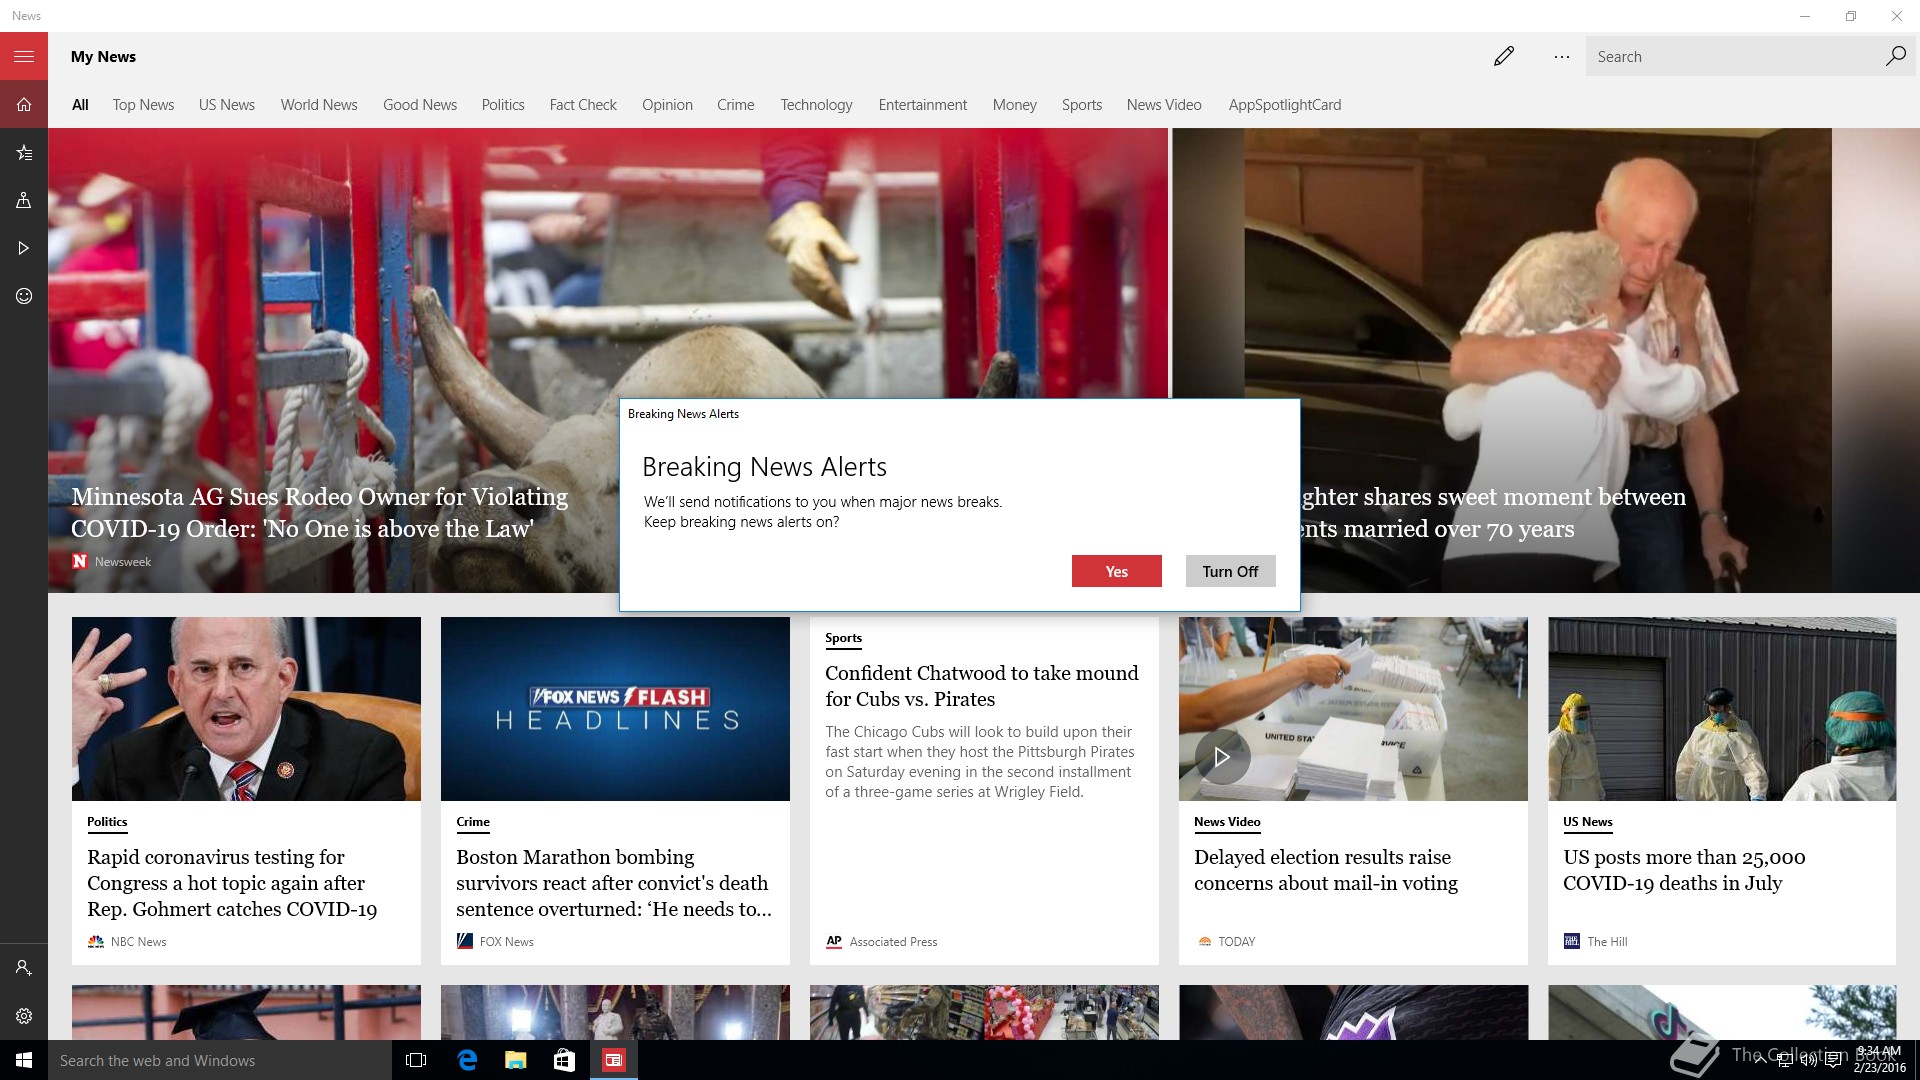This screenshot has height=1080, width=1920.
Task: Click the pencil customize icon
Action: 1504,56
